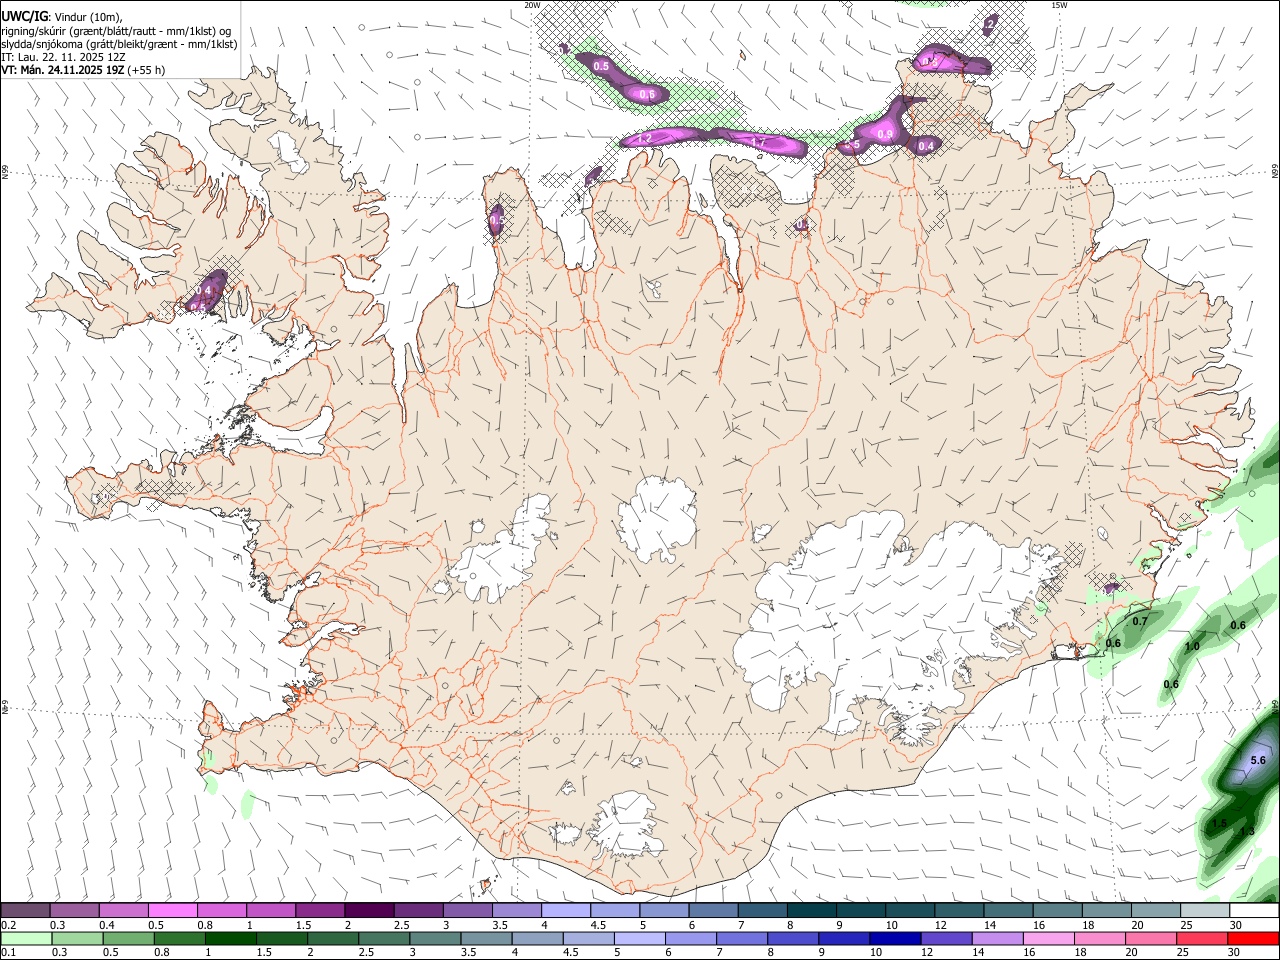1280x960 pixels.
Task: Click the '0.2' label on the upper legend
Action: (8, 925)
